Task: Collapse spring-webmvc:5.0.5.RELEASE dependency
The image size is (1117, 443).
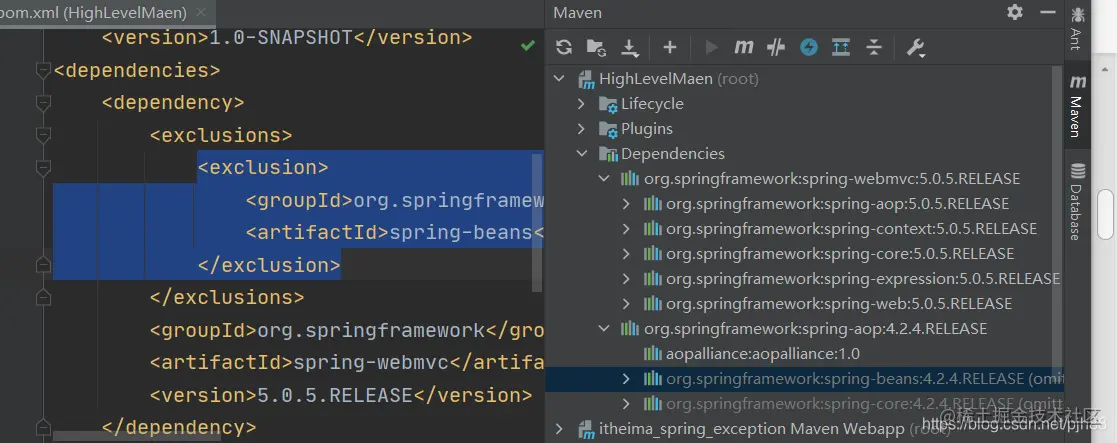Action: (604, 179)
